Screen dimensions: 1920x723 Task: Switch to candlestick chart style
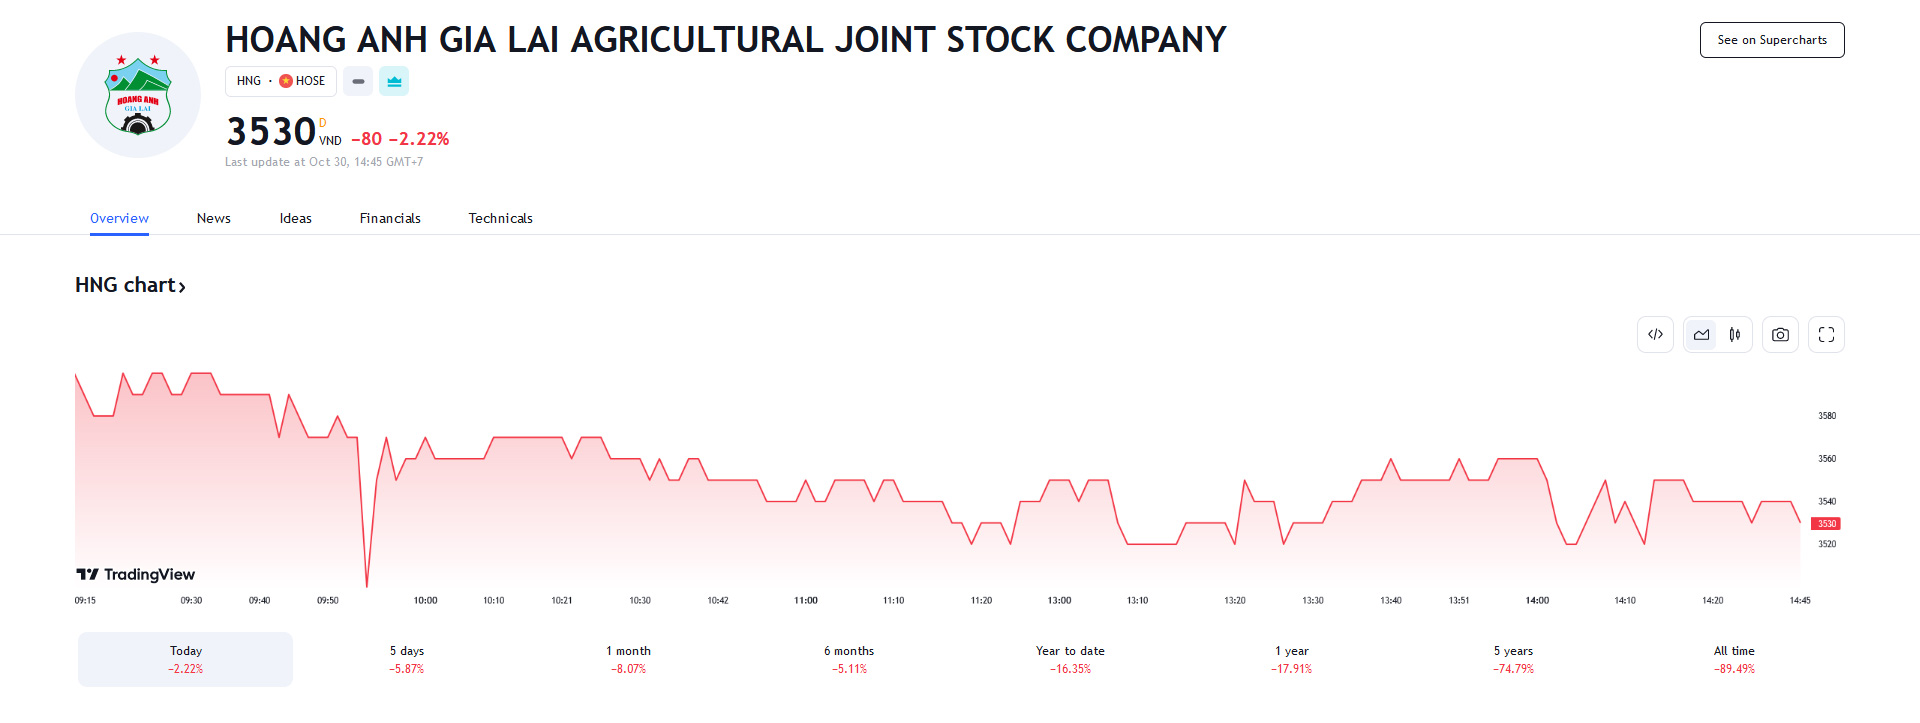[1735, 335]
